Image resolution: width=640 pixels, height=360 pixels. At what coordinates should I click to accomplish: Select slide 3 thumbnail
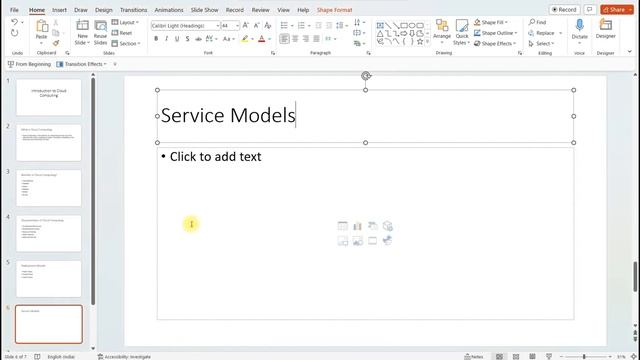(x=49, y=188)
